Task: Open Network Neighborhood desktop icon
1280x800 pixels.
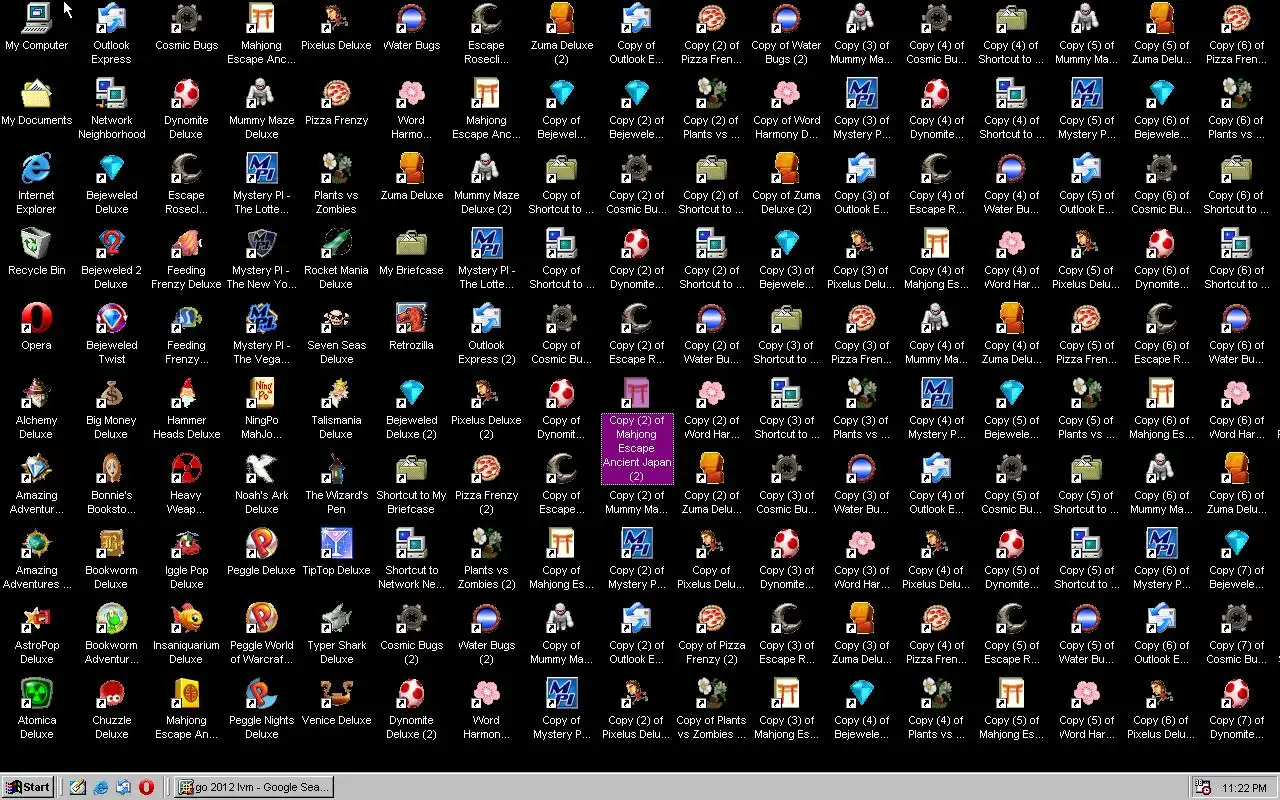Action: click(x=112, y=110)
